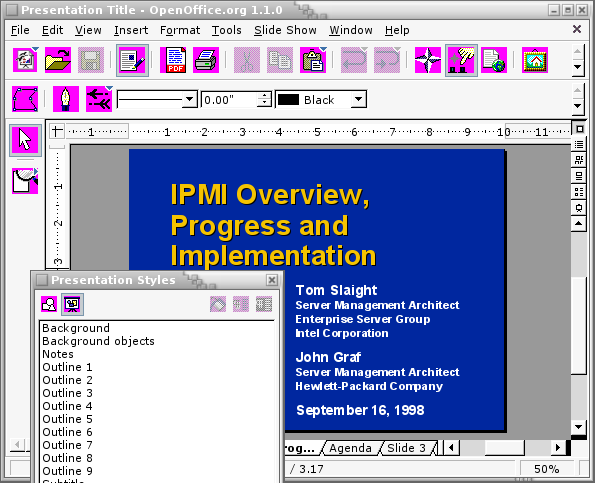595x483 pixels.
Task: Click vertical scrollbar down arrow
Action: pyautogui.click(x=578, y=427)
